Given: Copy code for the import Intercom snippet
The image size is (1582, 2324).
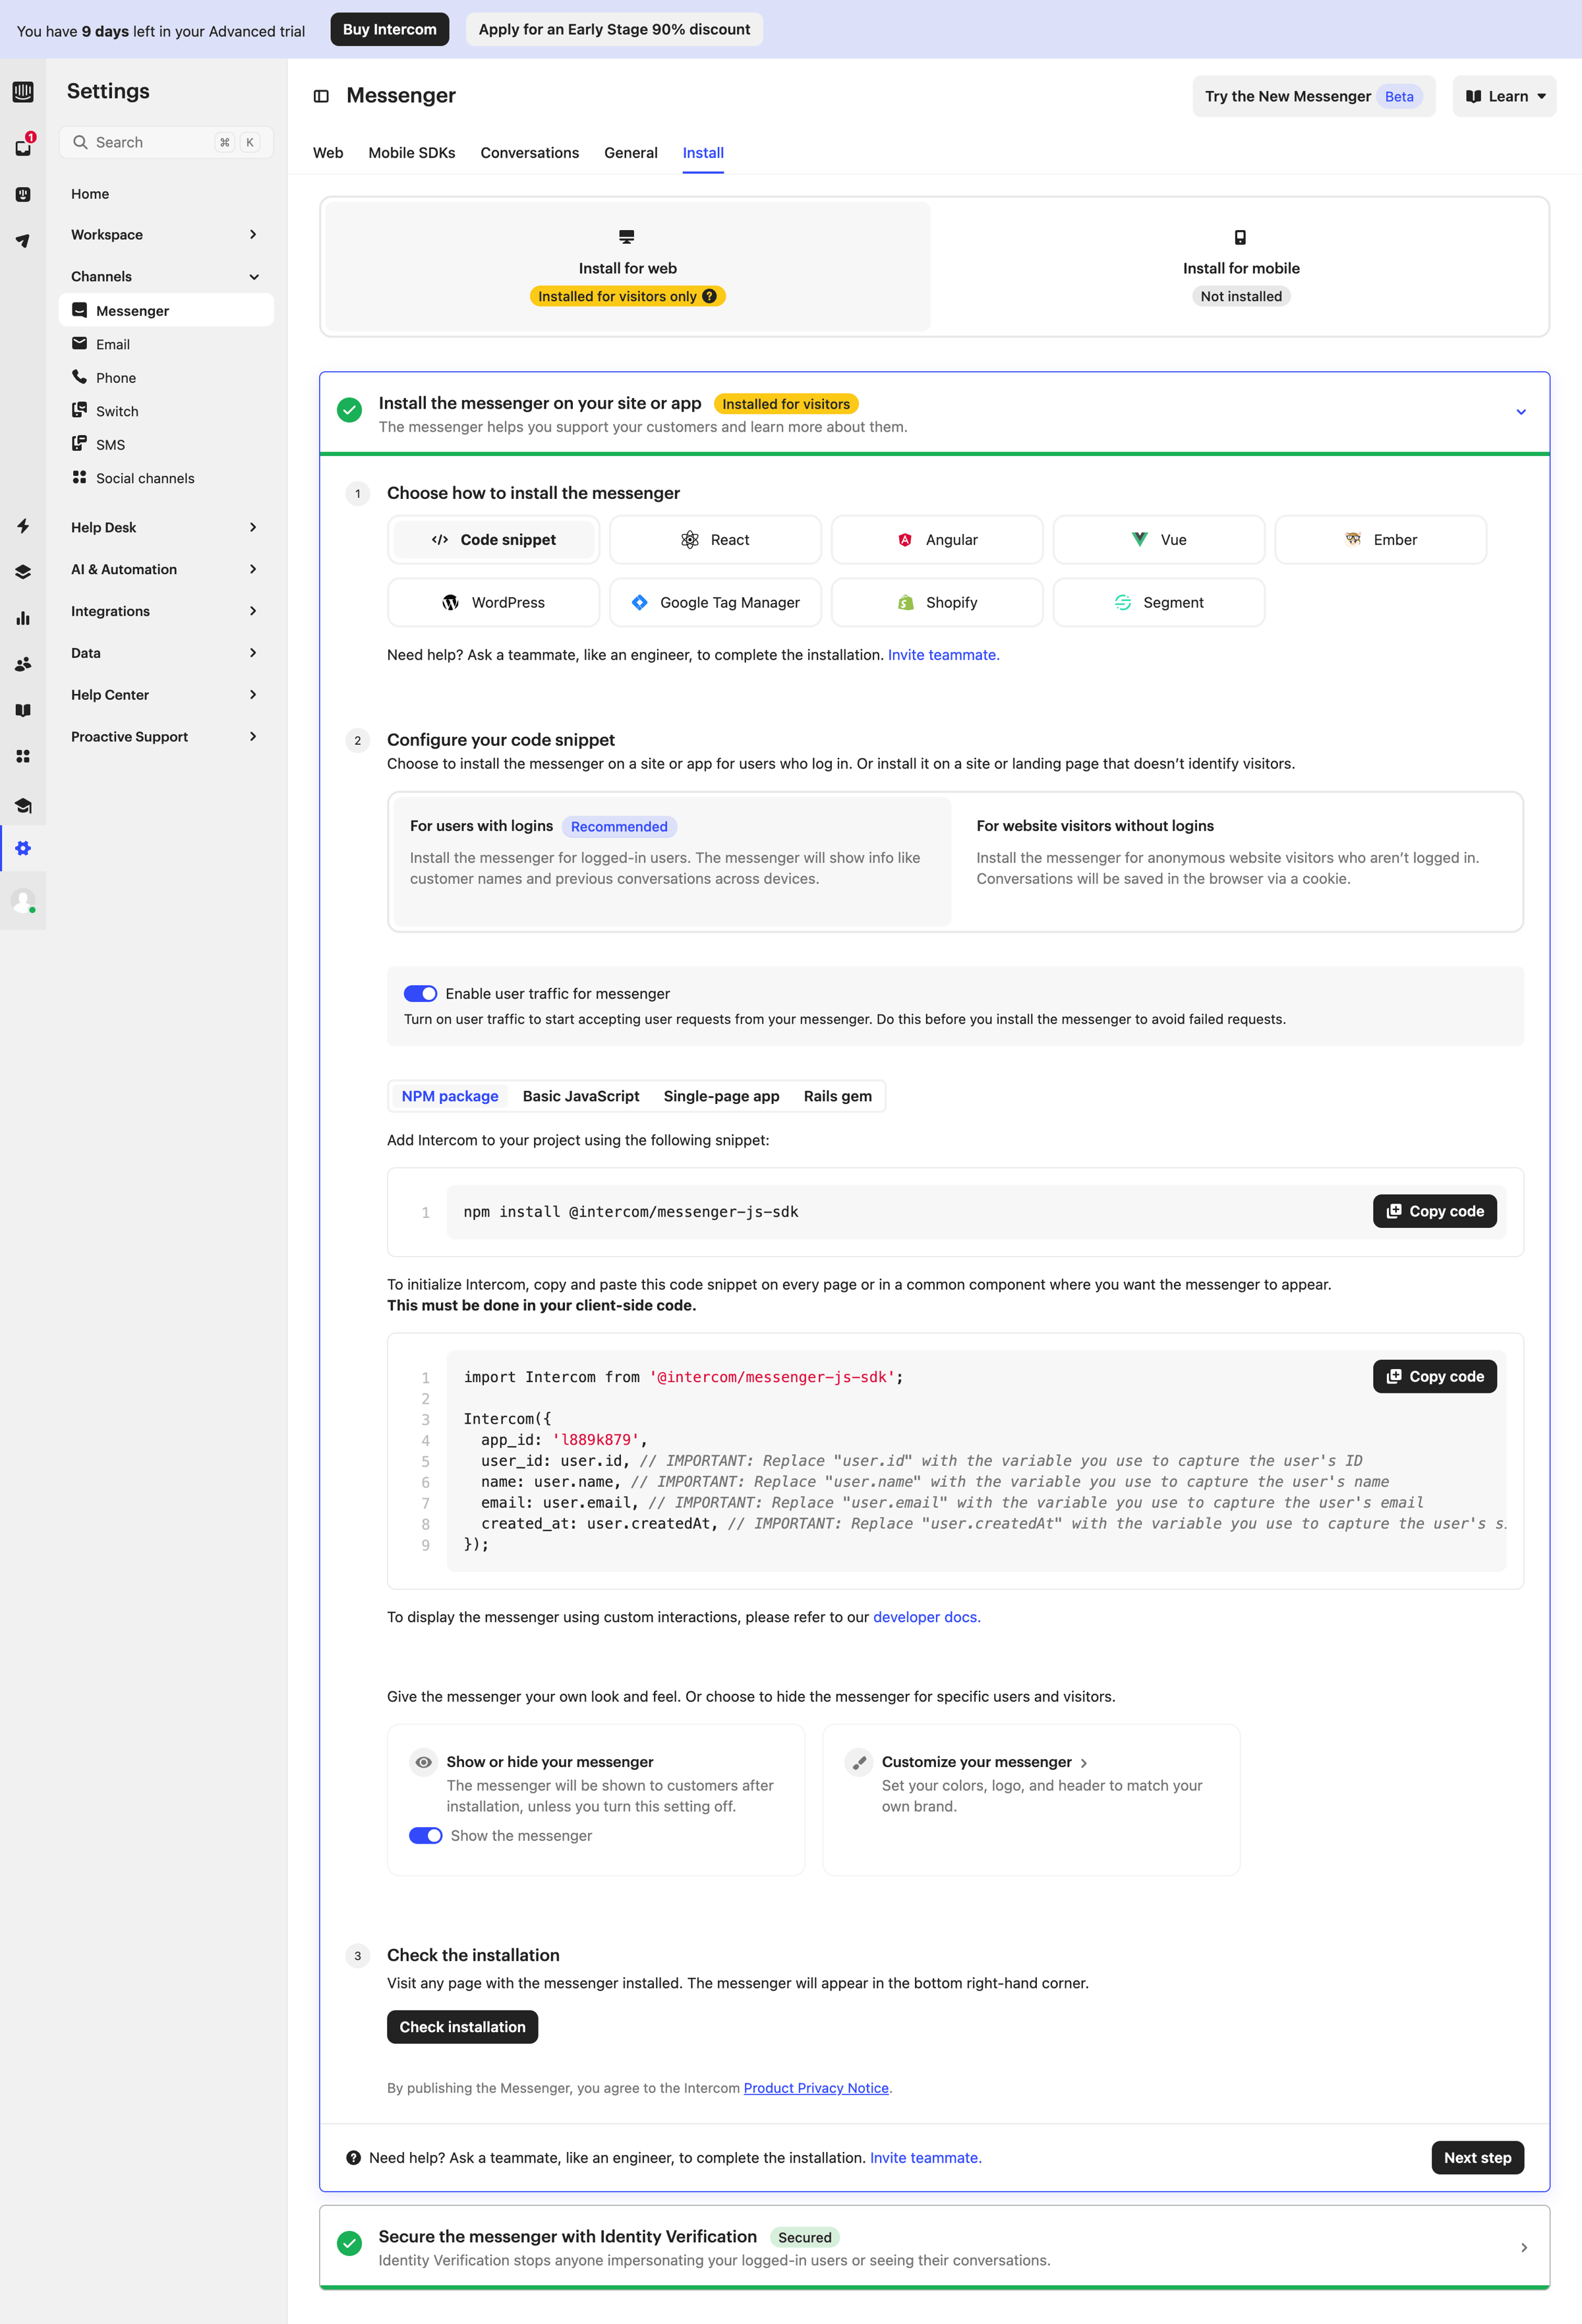Looking at the screenshot, I should 1435,1376.
